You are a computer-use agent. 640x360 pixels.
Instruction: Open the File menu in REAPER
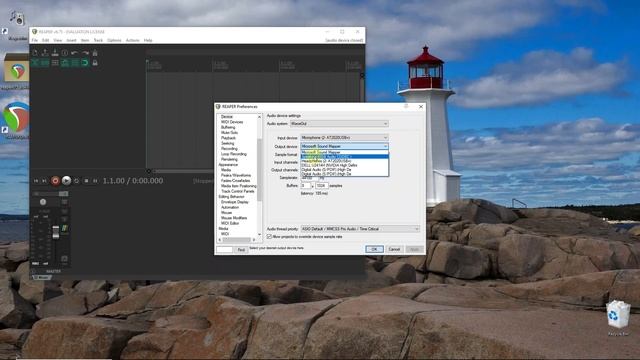(35, 40)
